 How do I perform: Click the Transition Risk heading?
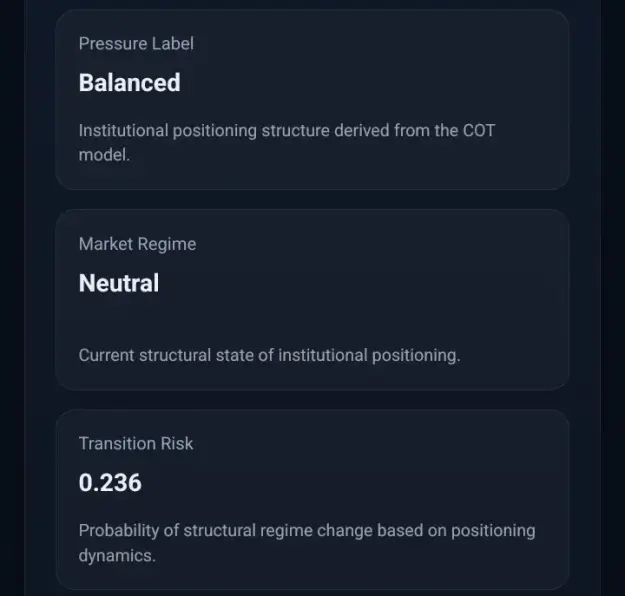[x=136, y=444]
